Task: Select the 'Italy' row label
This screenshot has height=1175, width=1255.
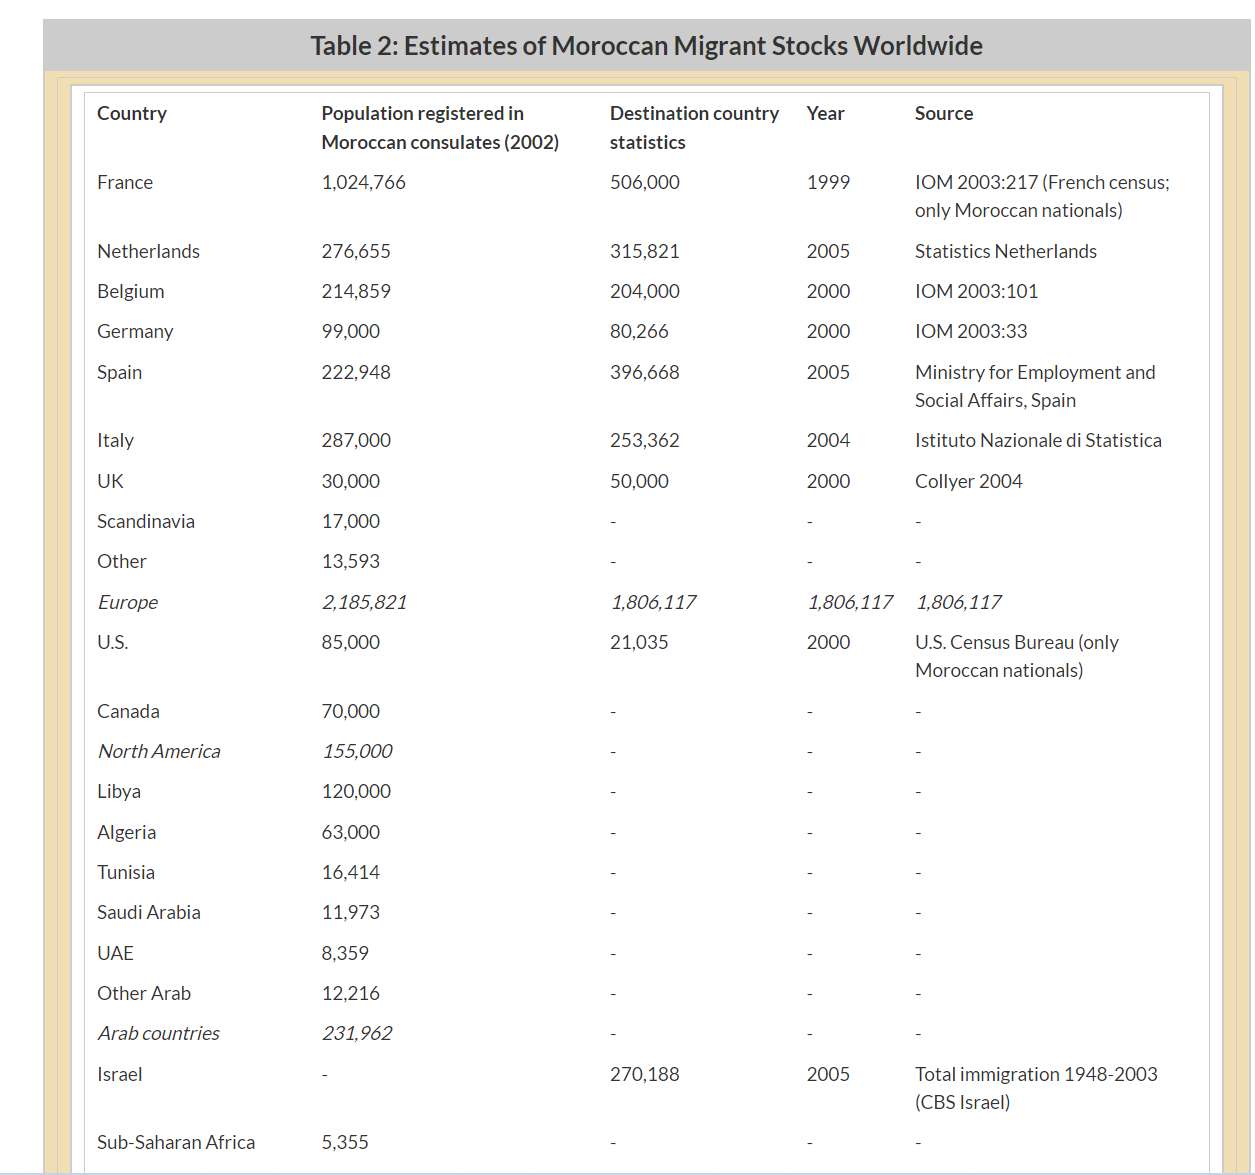Action: click(x=115, y=440)
